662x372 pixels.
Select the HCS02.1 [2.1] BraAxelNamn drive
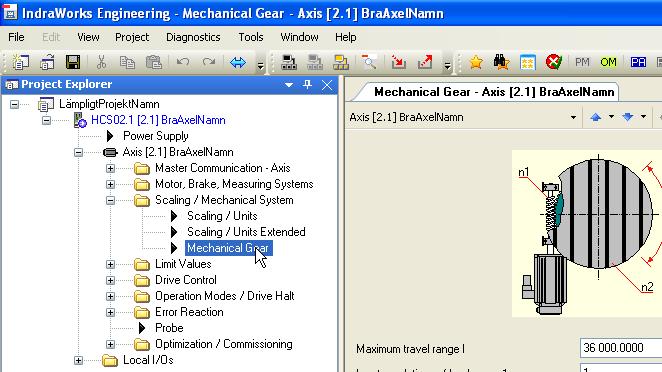coord(158,120)
